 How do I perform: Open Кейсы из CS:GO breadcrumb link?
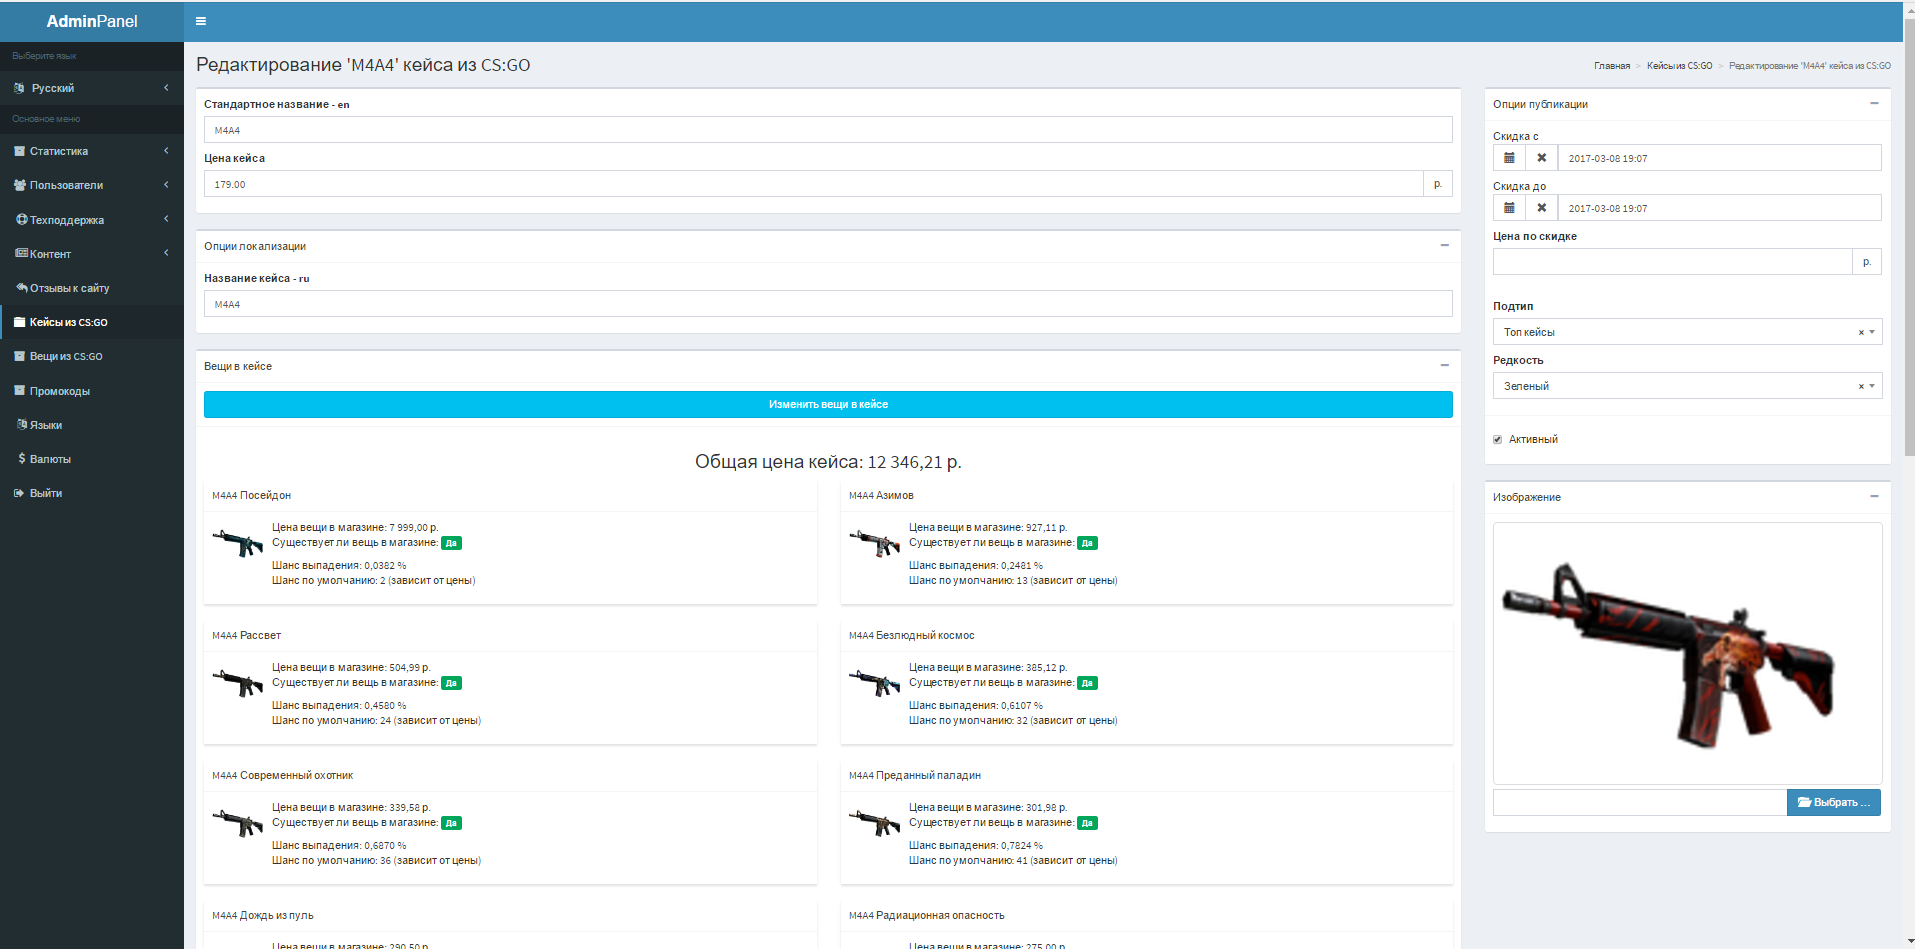[x=1680, y=66]
